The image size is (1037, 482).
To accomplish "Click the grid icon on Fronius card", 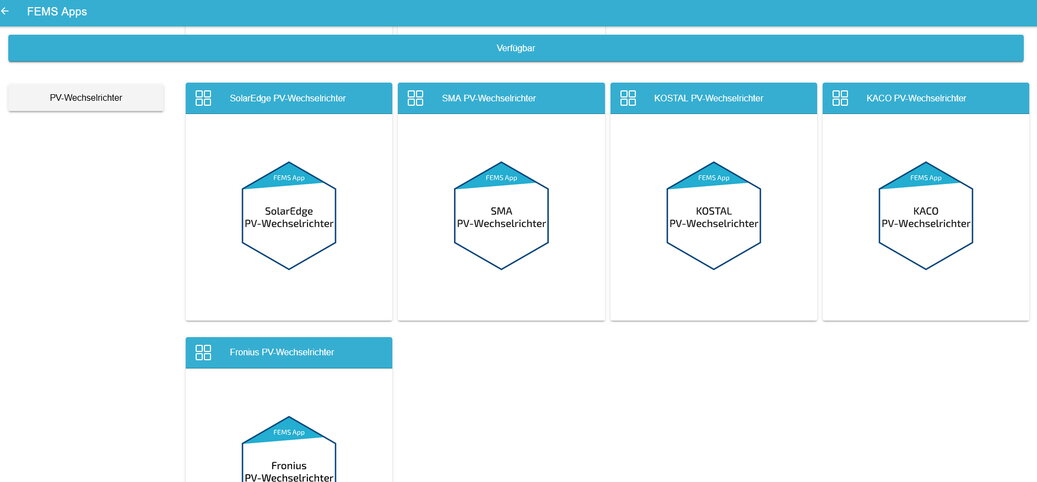I will [203, 352].
